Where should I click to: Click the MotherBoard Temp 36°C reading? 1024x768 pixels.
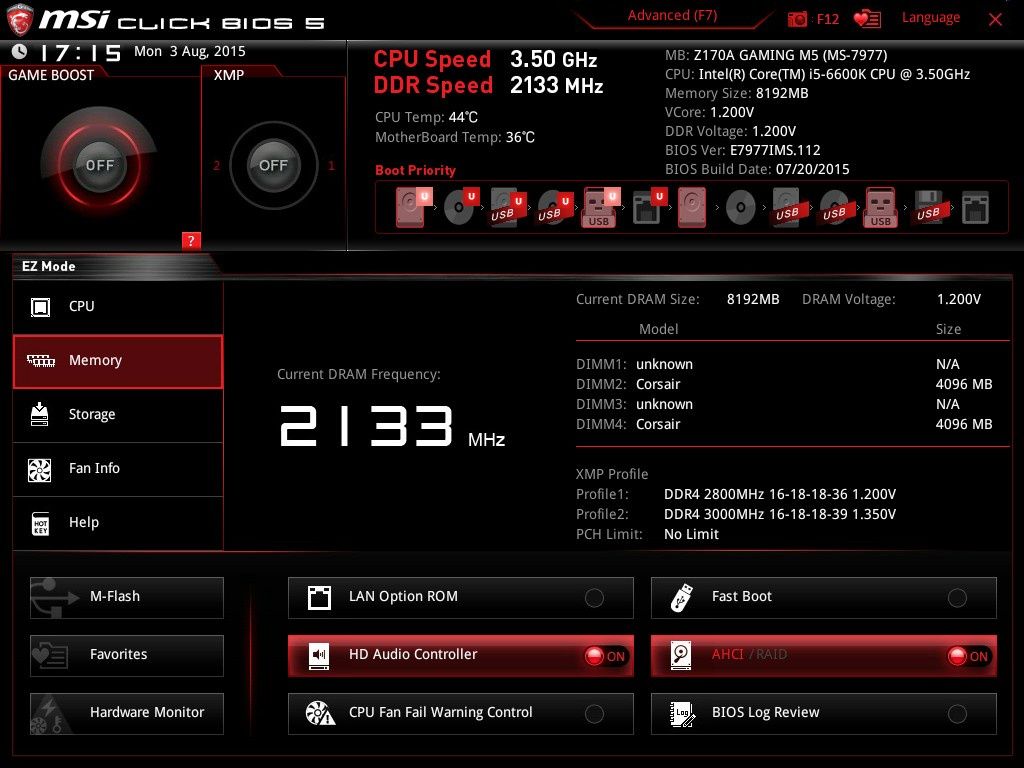455,137
